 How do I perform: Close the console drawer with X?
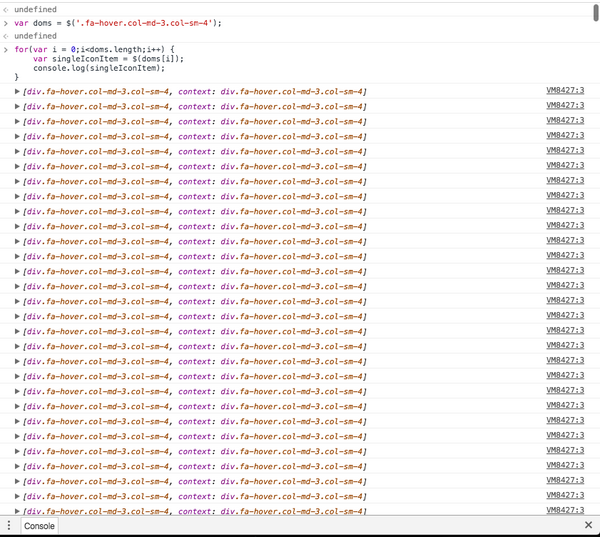589,525
